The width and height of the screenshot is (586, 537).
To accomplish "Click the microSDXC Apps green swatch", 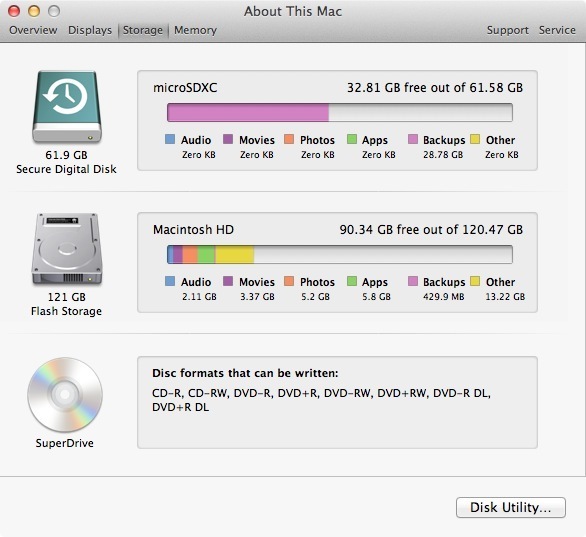I will coord(352,139).
